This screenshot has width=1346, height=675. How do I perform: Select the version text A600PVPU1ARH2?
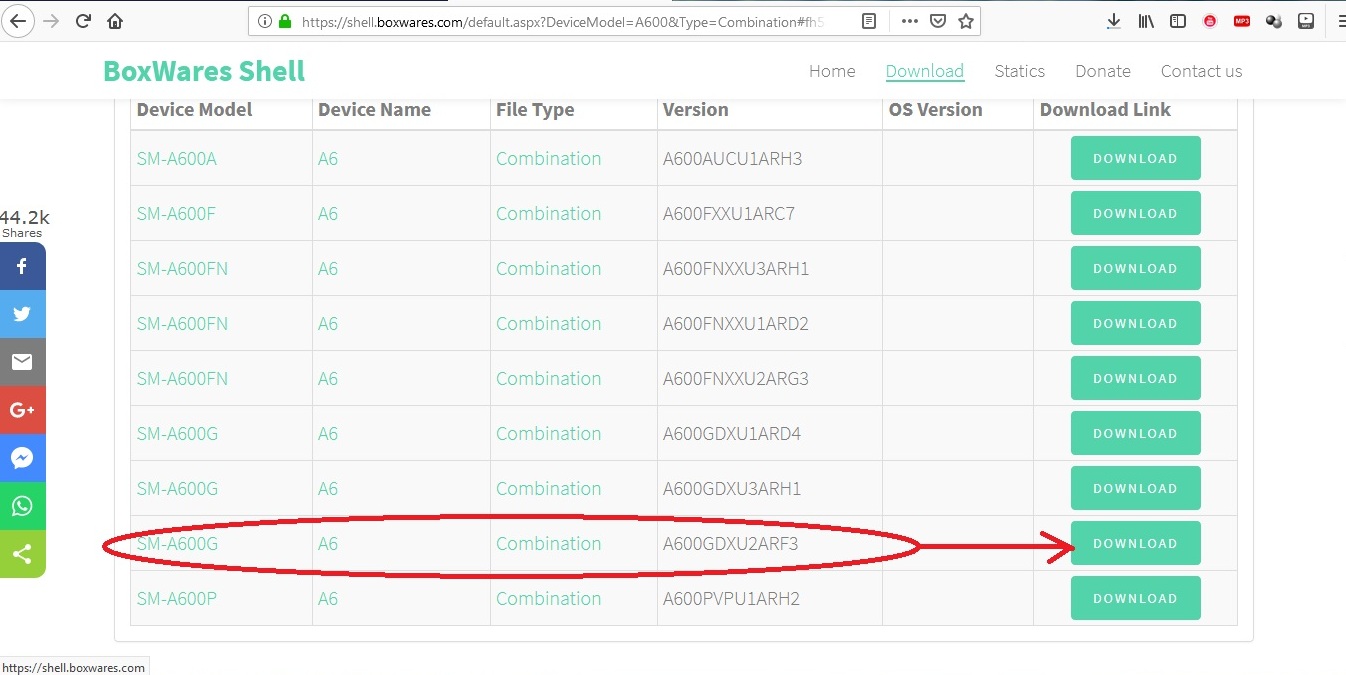coord(731,598)
